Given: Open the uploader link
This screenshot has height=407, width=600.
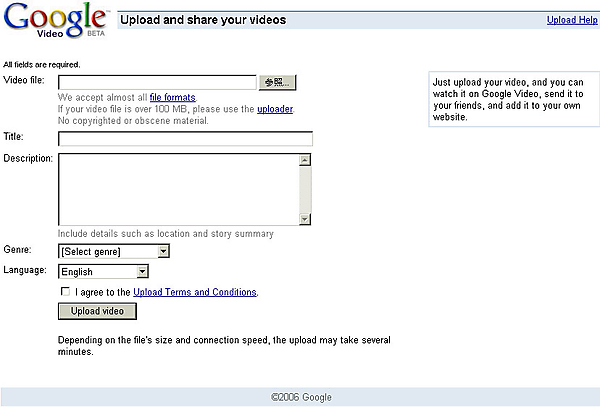Looking at the screenshot, I should [x=275, y=109].
